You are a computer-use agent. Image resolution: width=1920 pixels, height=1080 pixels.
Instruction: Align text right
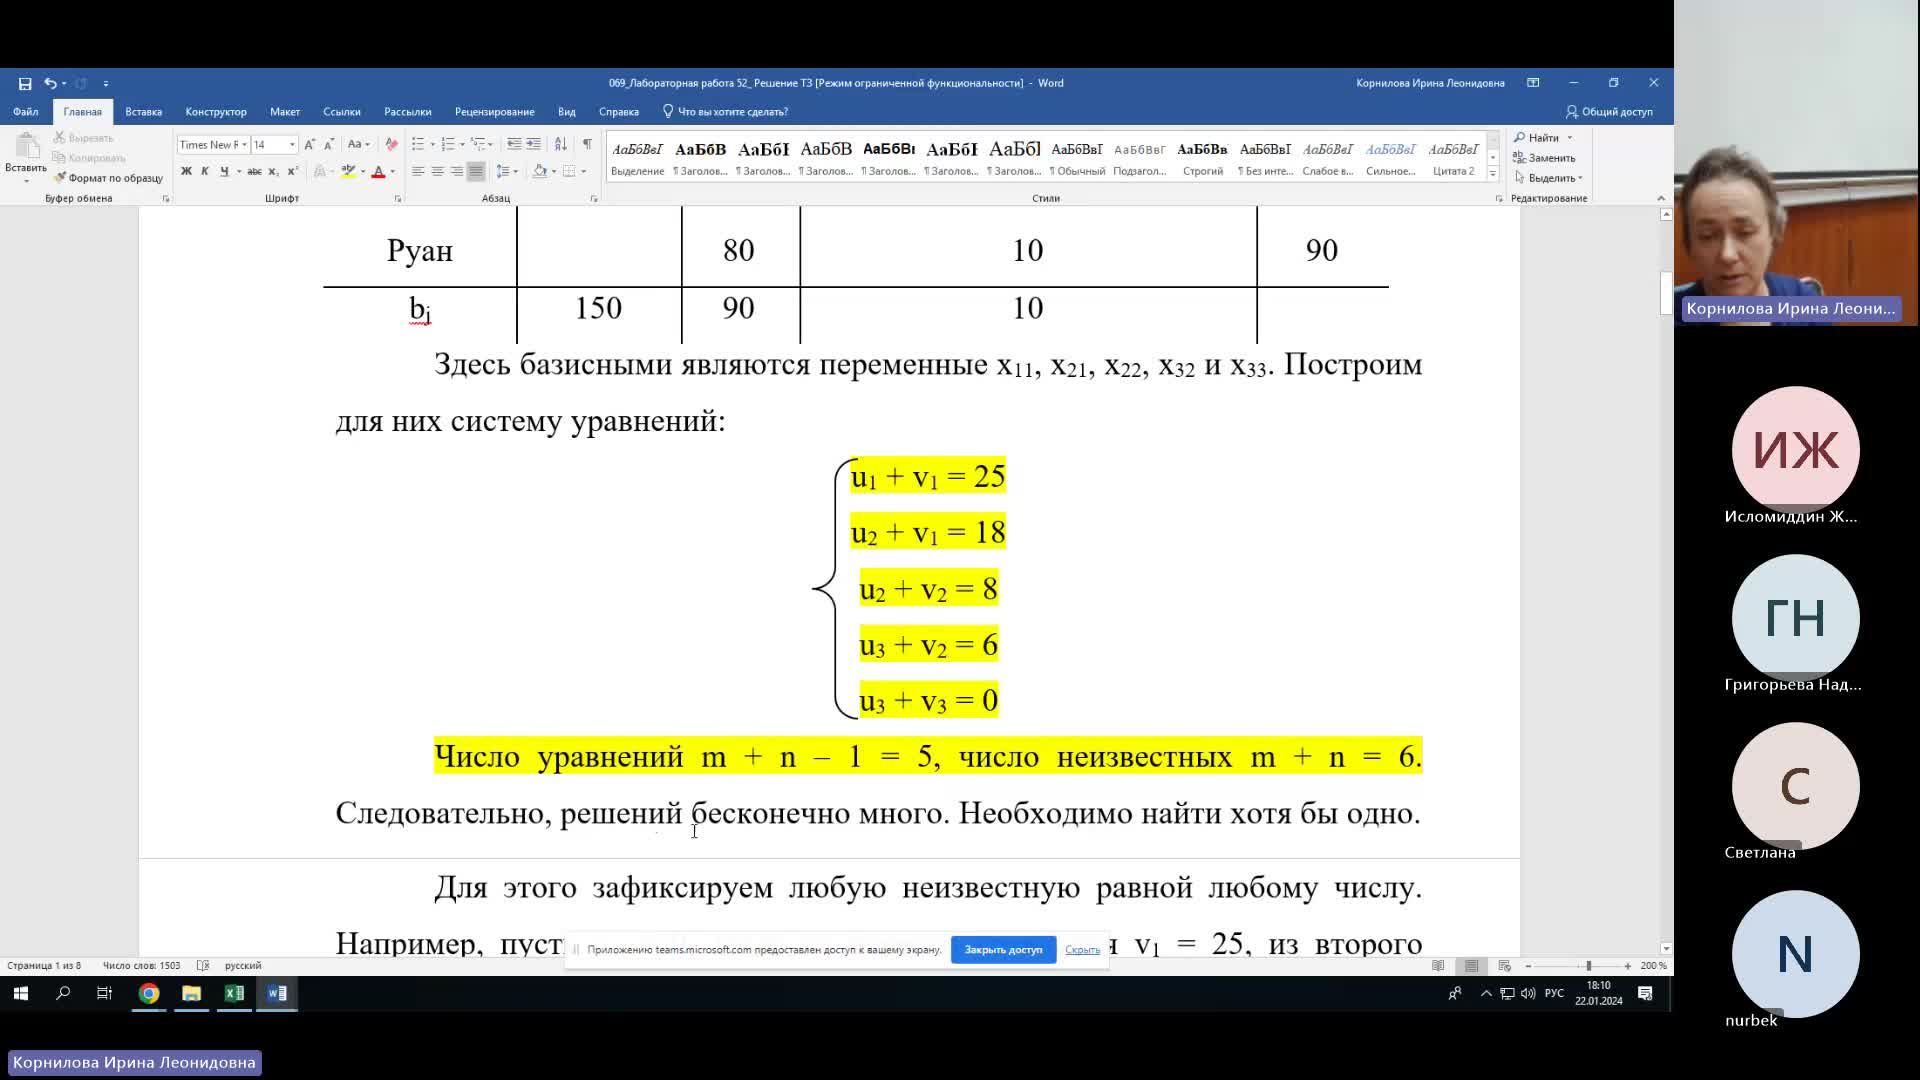(457, 172)
